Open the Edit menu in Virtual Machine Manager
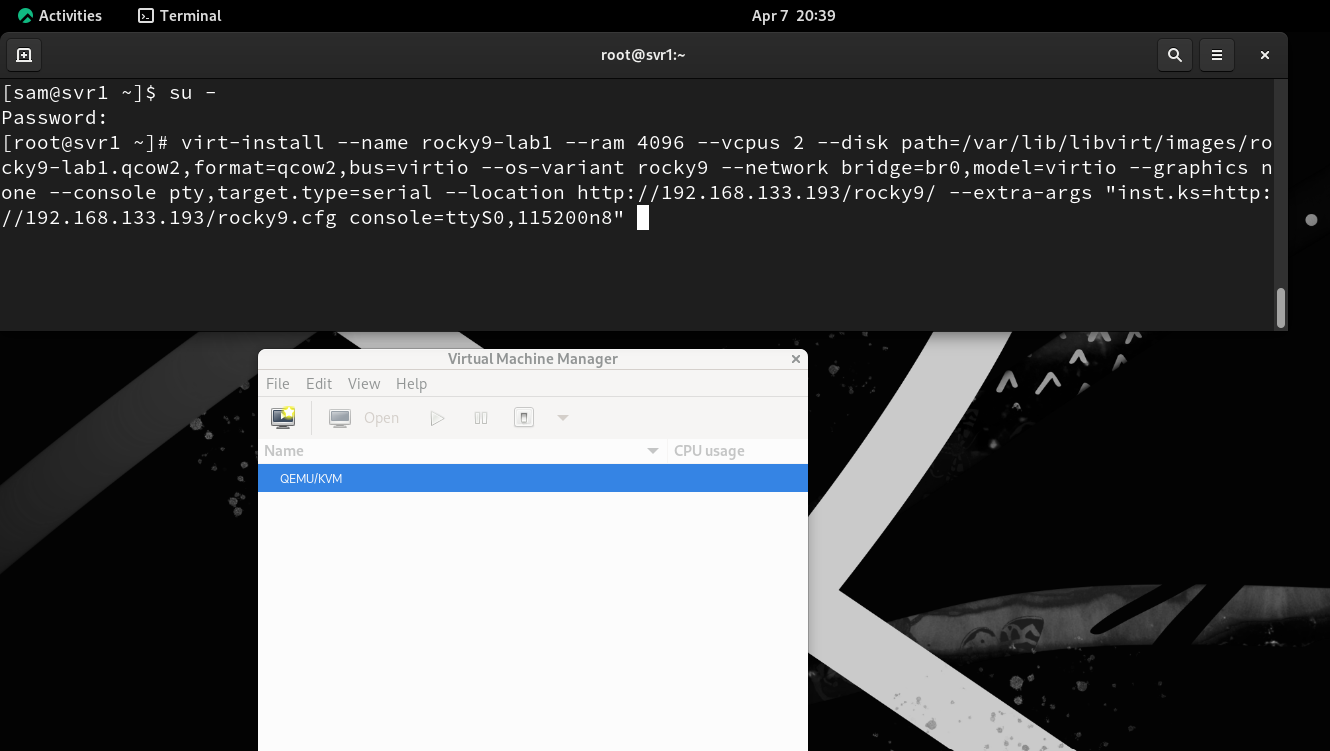The height and width of the screenshot is (751, 1330). [319, 384]
